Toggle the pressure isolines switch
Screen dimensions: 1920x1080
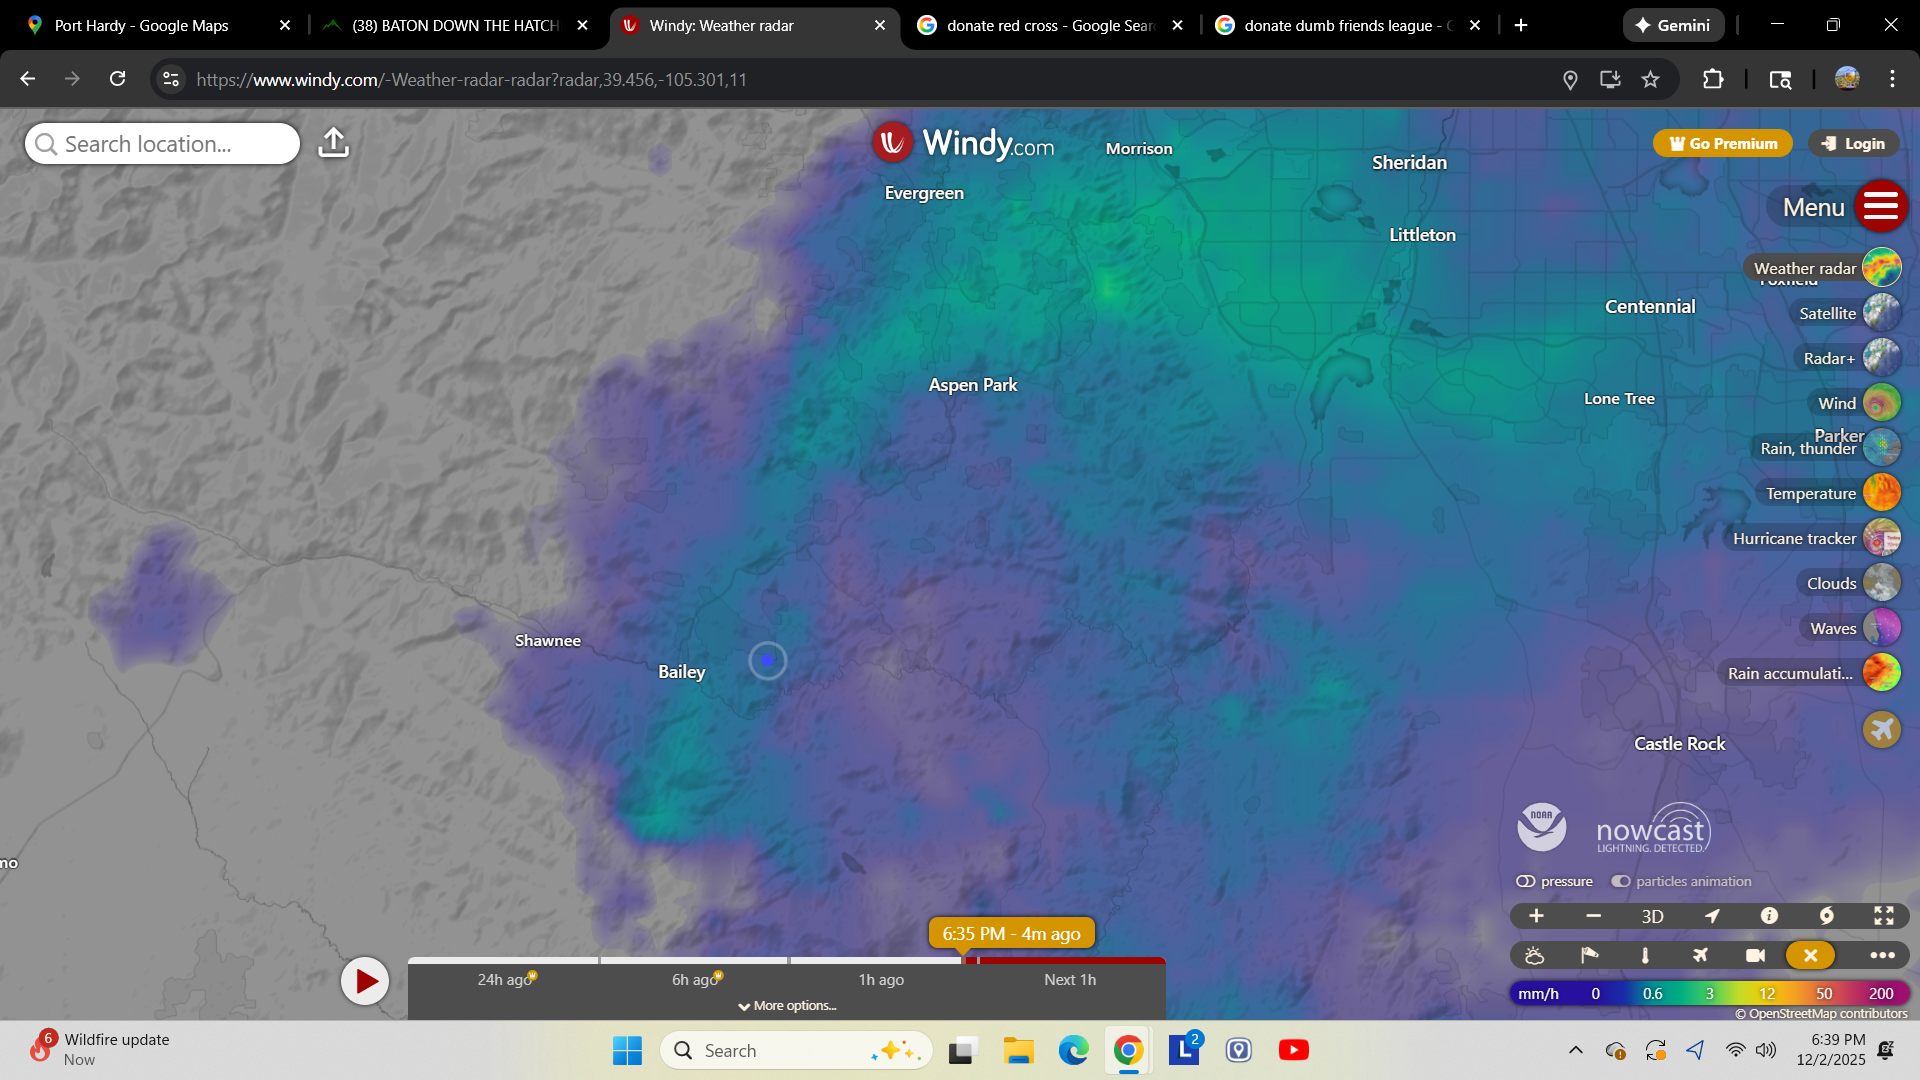tap(1526, 881)
